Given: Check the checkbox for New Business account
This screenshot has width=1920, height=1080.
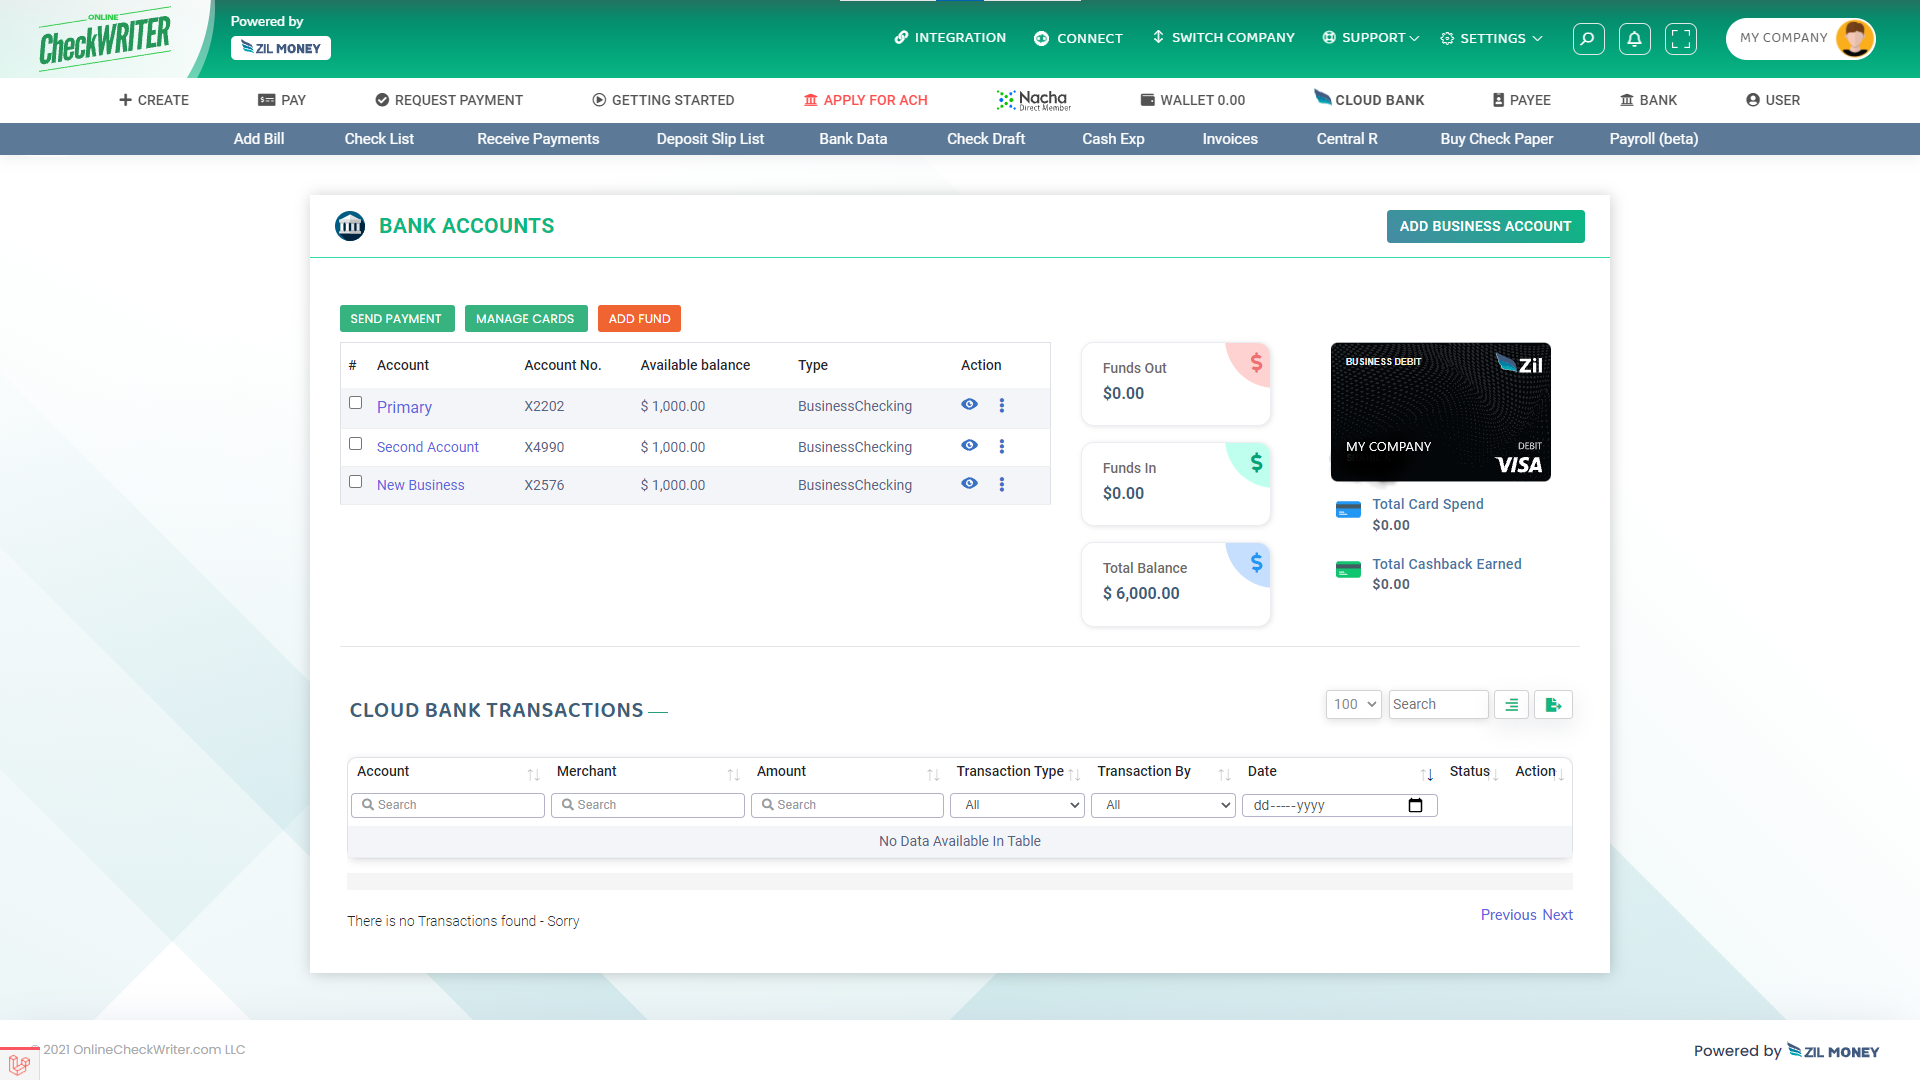Looking at the screenshot, I should pyautogui.click(x=355, y=481).
